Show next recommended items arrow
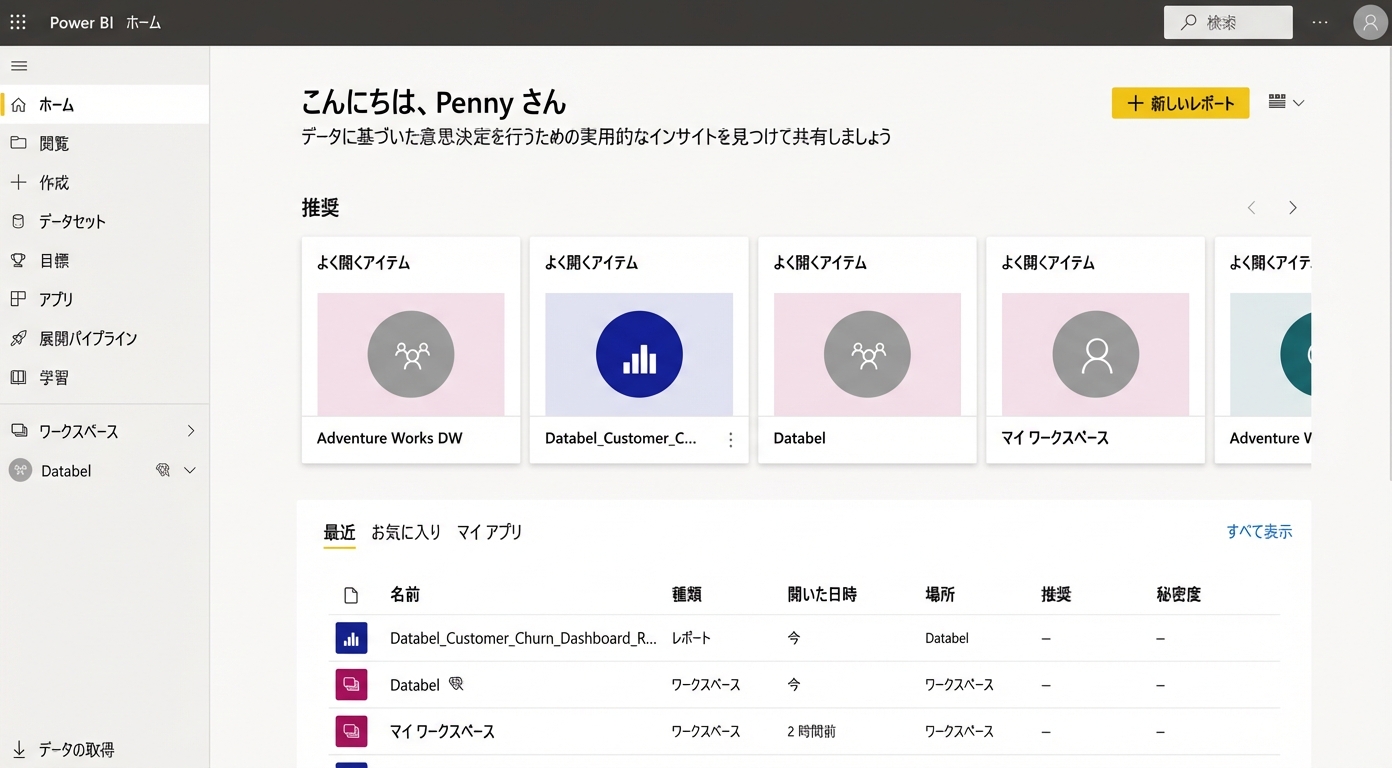Image resolution: width=1392 pixels, height=768 pixels. tap(1293, 208)
